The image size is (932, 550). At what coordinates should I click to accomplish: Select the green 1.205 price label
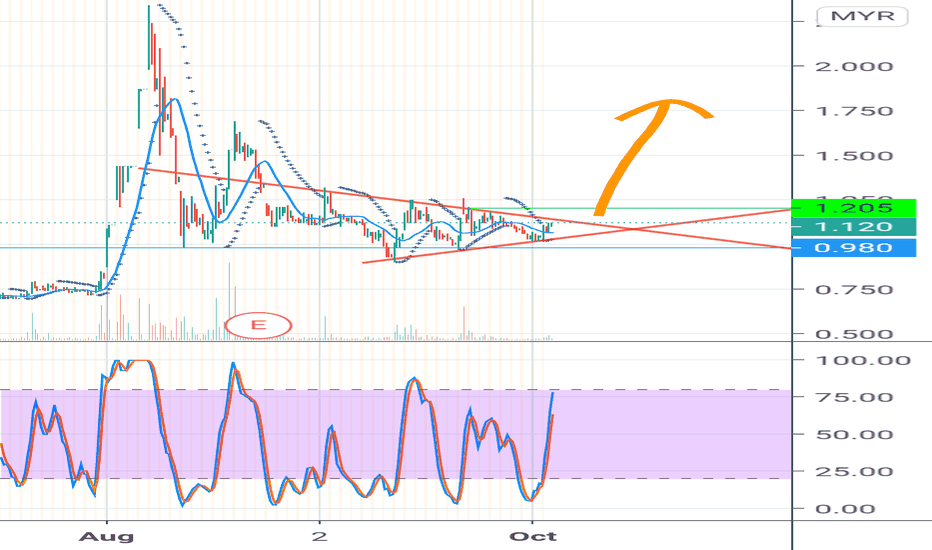click(x=854, y=208)
